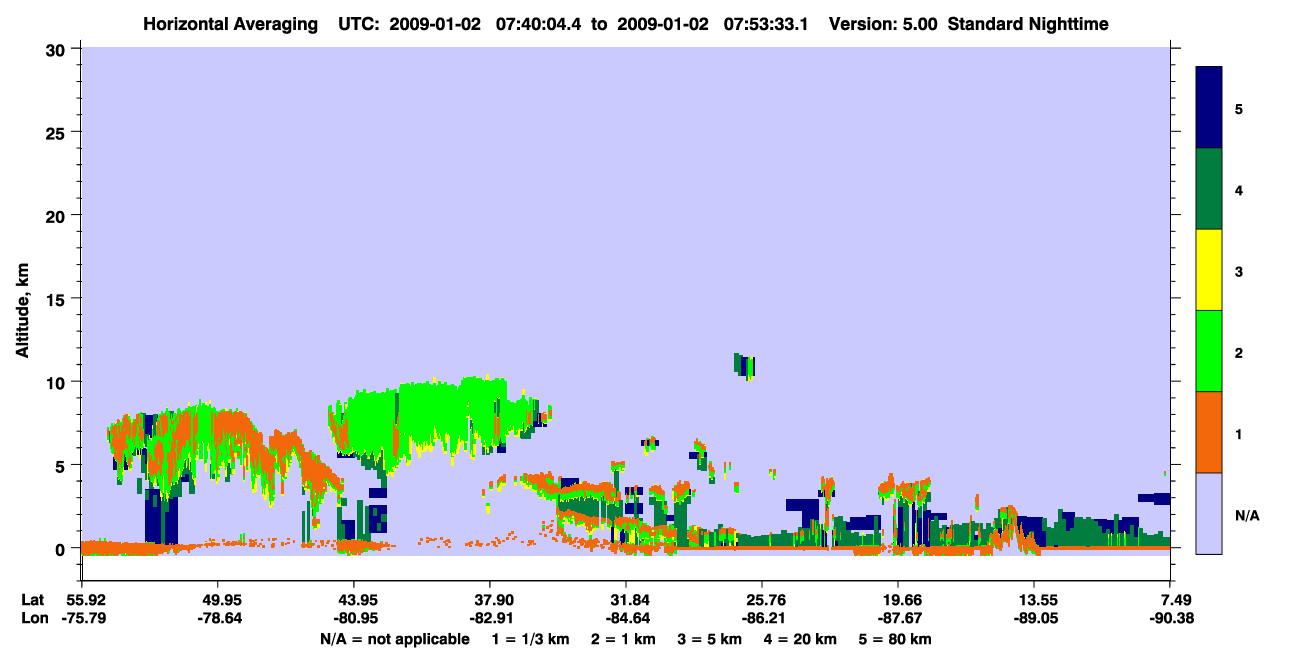Screen dimensions: 1300x667
Task: Click the longitude value -84.64
Action: (626, 619)
